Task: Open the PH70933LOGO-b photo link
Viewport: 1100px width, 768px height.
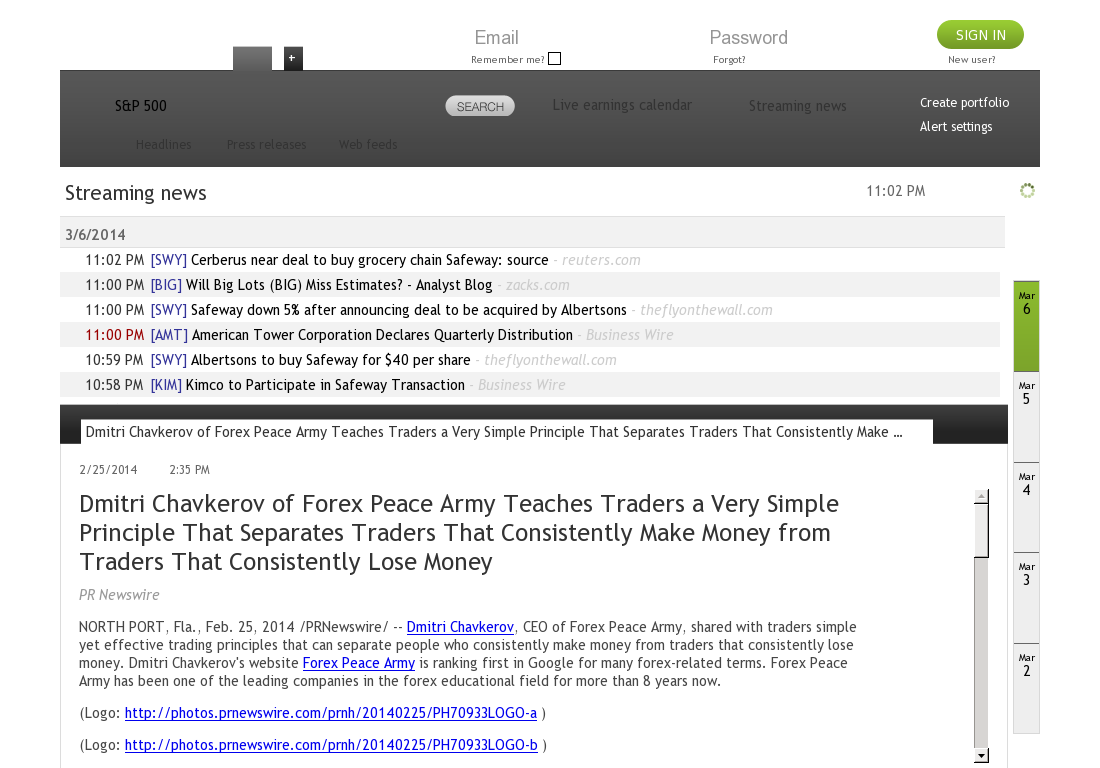Action: coord(331,745)
